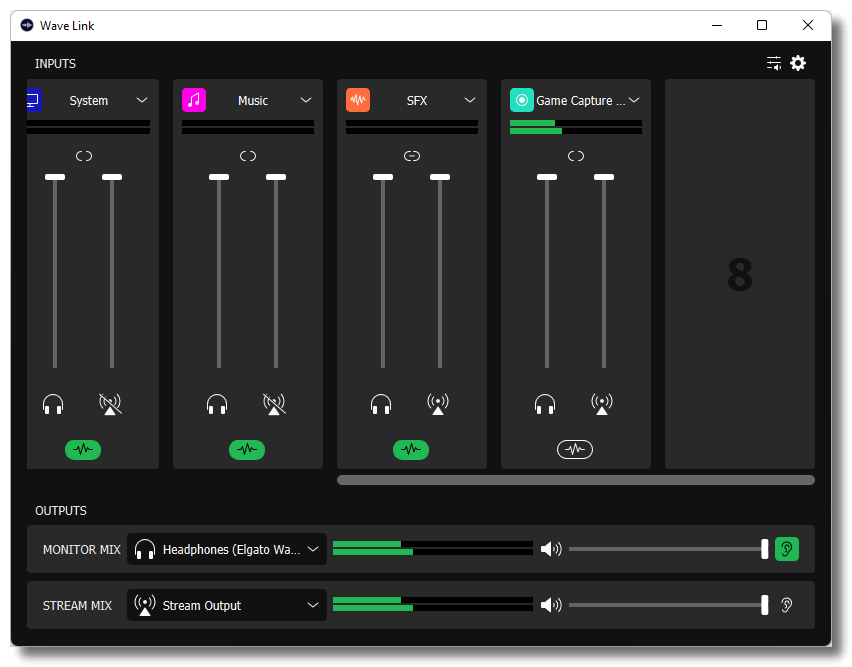Enable Game Capture effects button

pyautogui.click(x=575, y=450)
